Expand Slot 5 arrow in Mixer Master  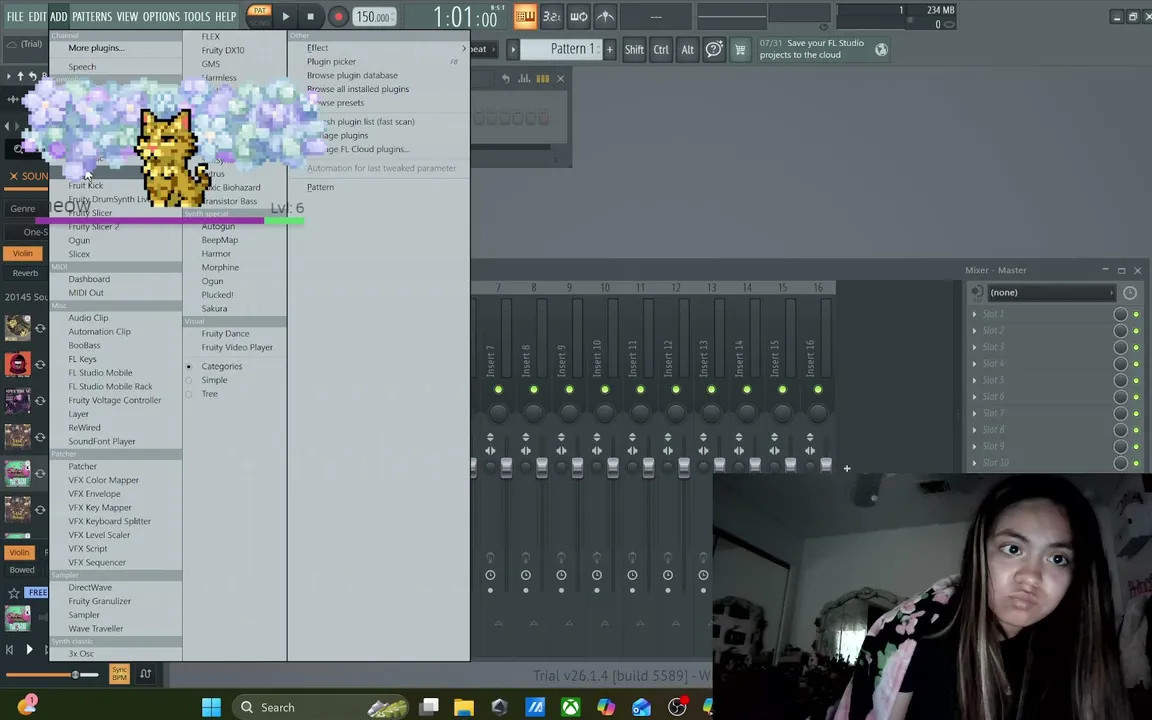click(x=975, y=380)
